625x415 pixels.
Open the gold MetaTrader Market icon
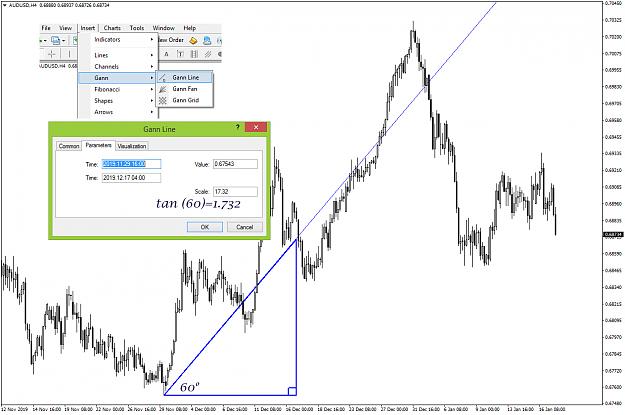(x=193, y=40)
